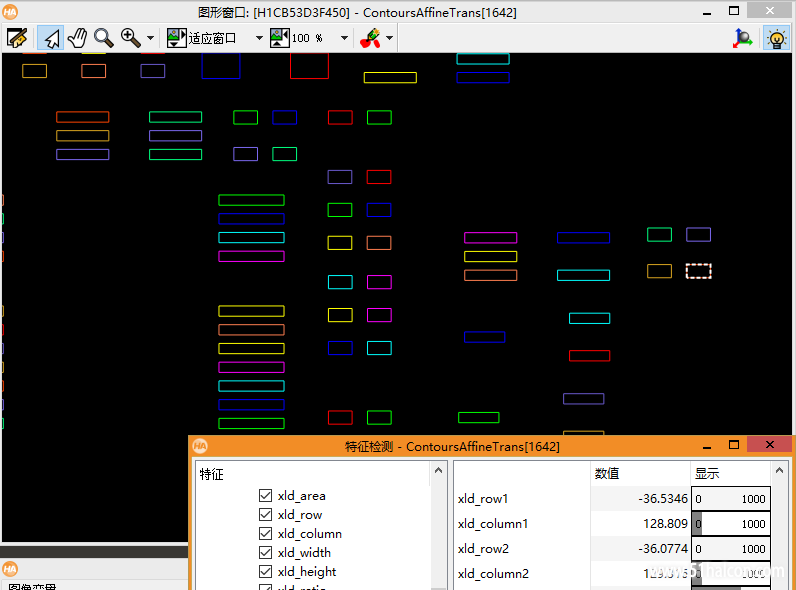This screenshot has height=590, width=796.
Task: Open the 适应窗口 size dropdown
Action: pos(259,38)
